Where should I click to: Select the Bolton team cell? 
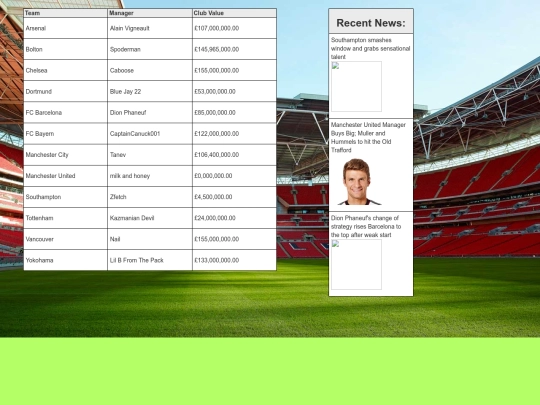tap(65, 49)
